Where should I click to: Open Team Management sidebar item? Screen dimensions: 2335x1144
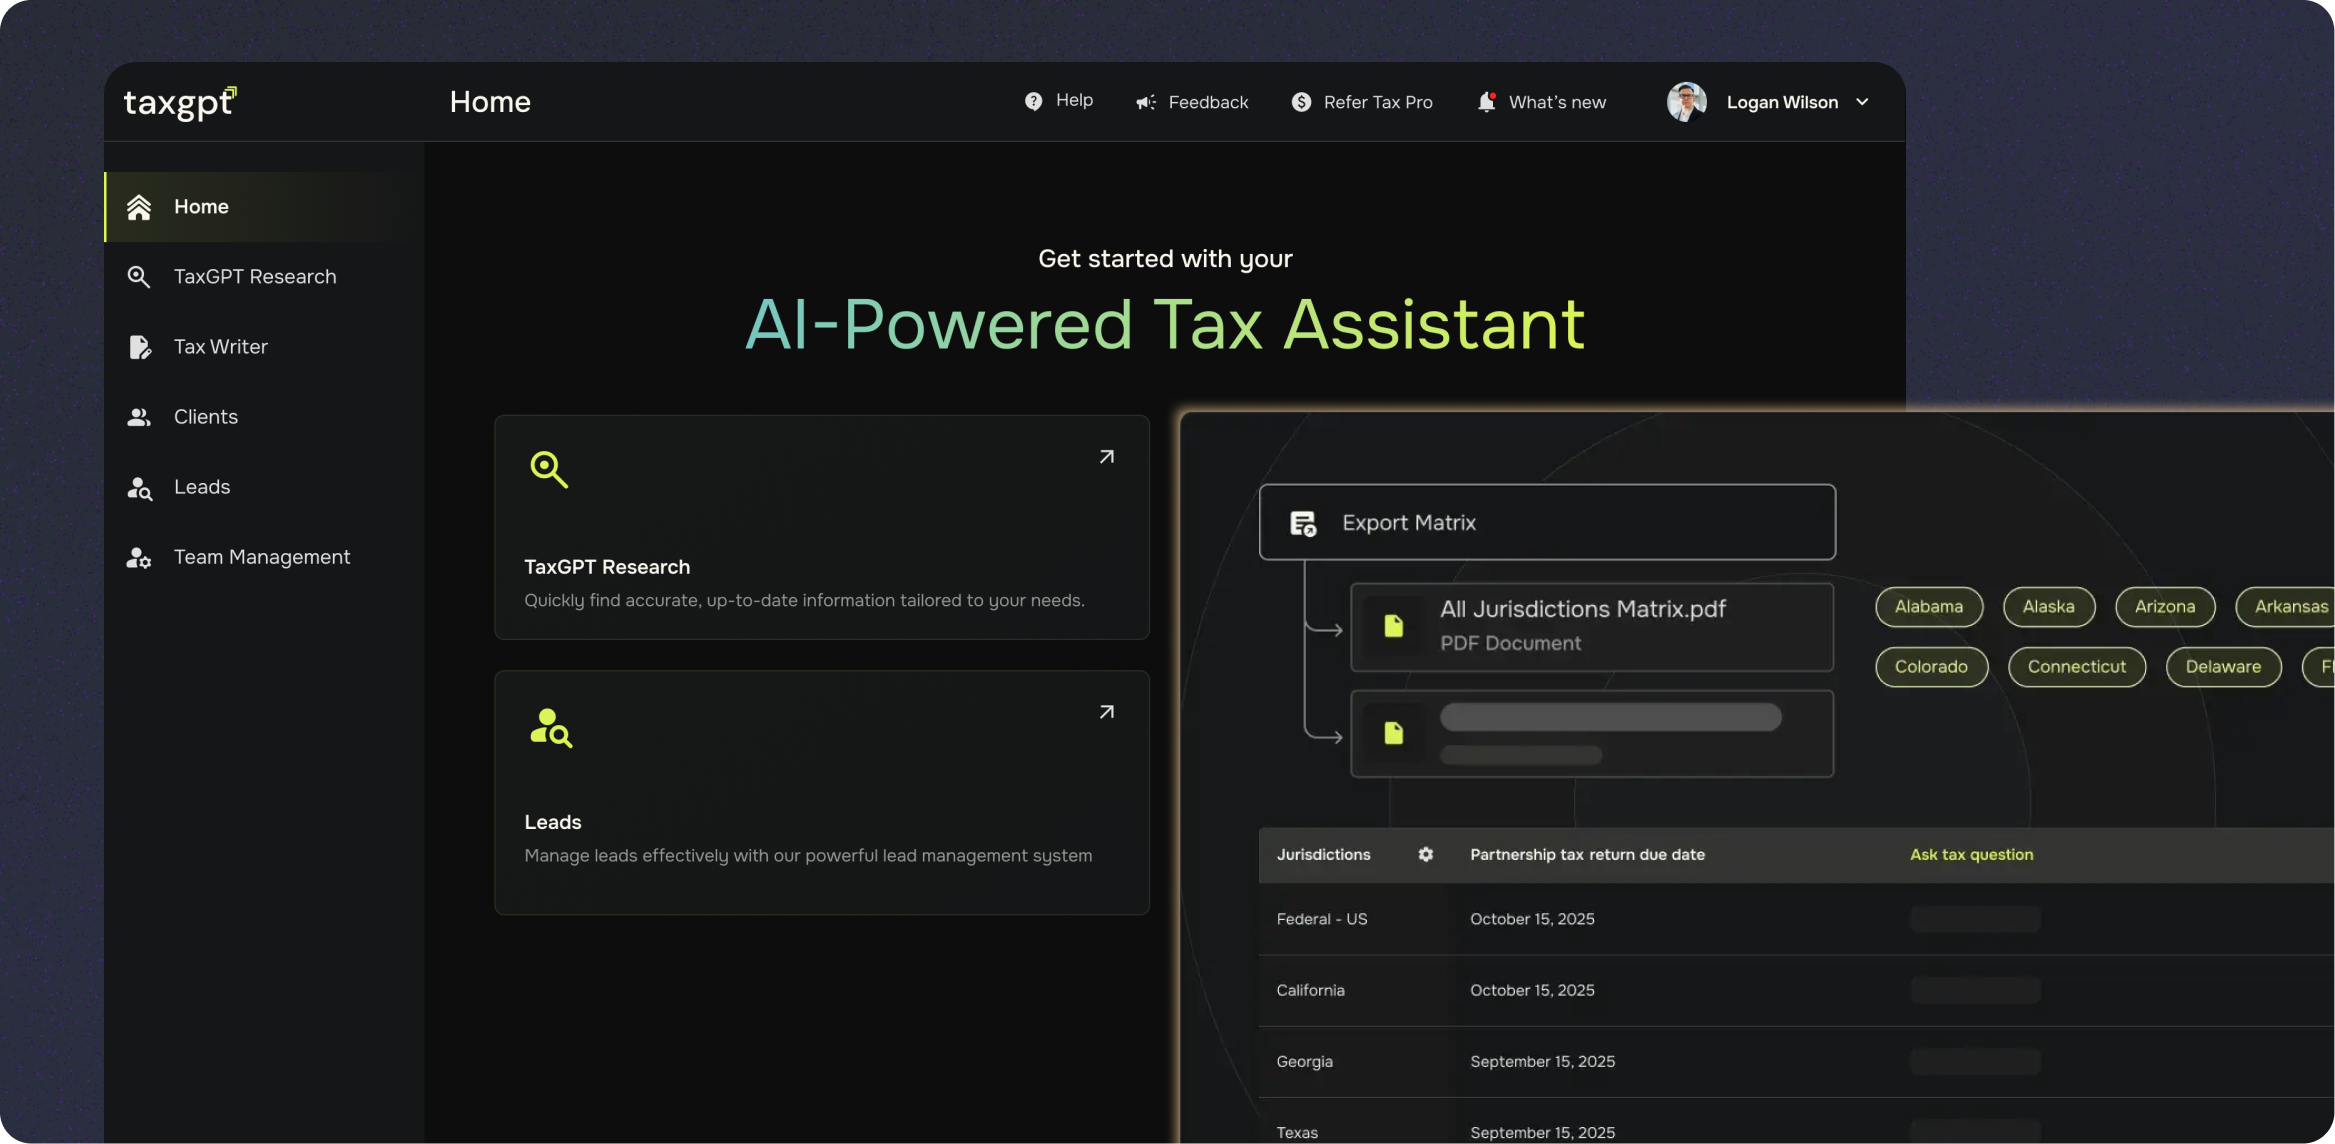click(x=261, y=557)
